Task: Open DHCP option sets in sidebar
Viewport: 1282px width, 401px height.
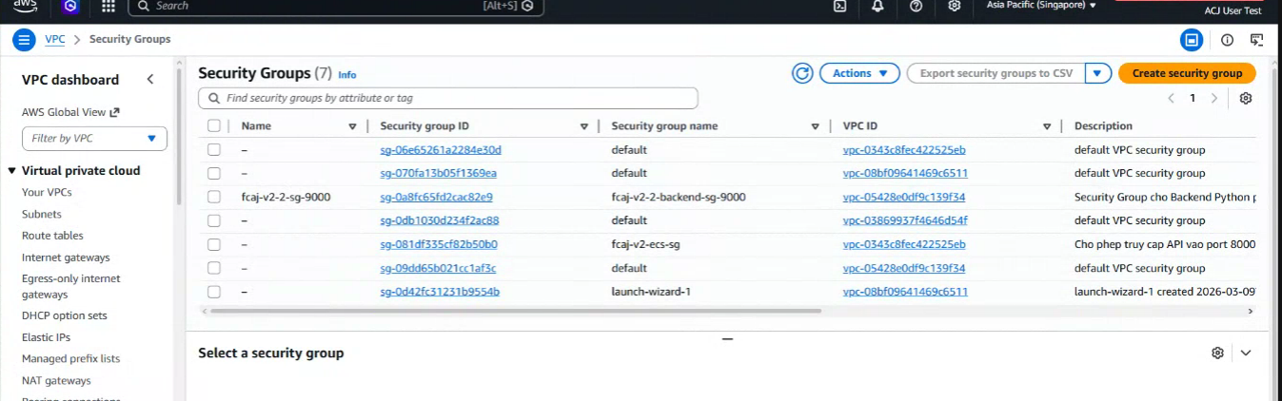Action: [x=64, y=315]
